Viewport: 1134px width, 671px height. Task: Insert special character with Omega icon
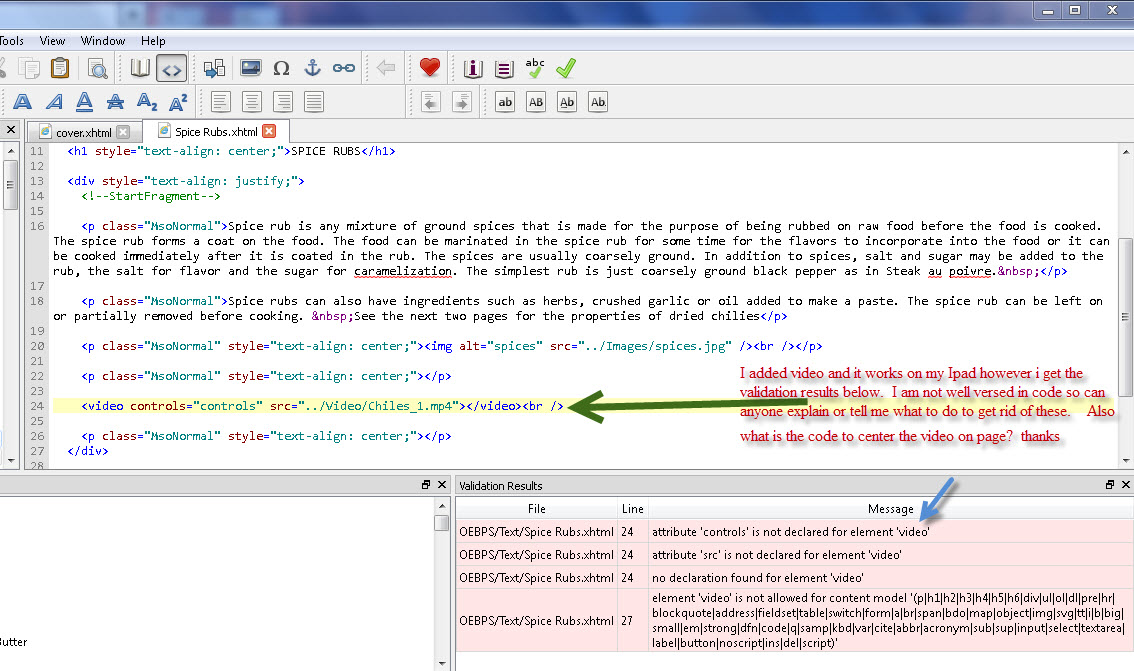click(281, 68)
